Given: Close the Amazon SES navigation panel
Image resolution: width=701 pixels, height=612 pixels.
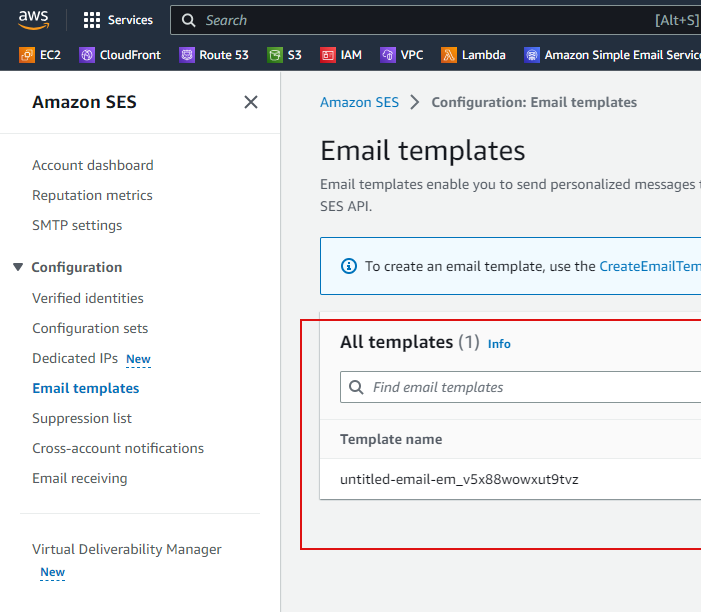Looking at the screenshot, I should 251,102.
